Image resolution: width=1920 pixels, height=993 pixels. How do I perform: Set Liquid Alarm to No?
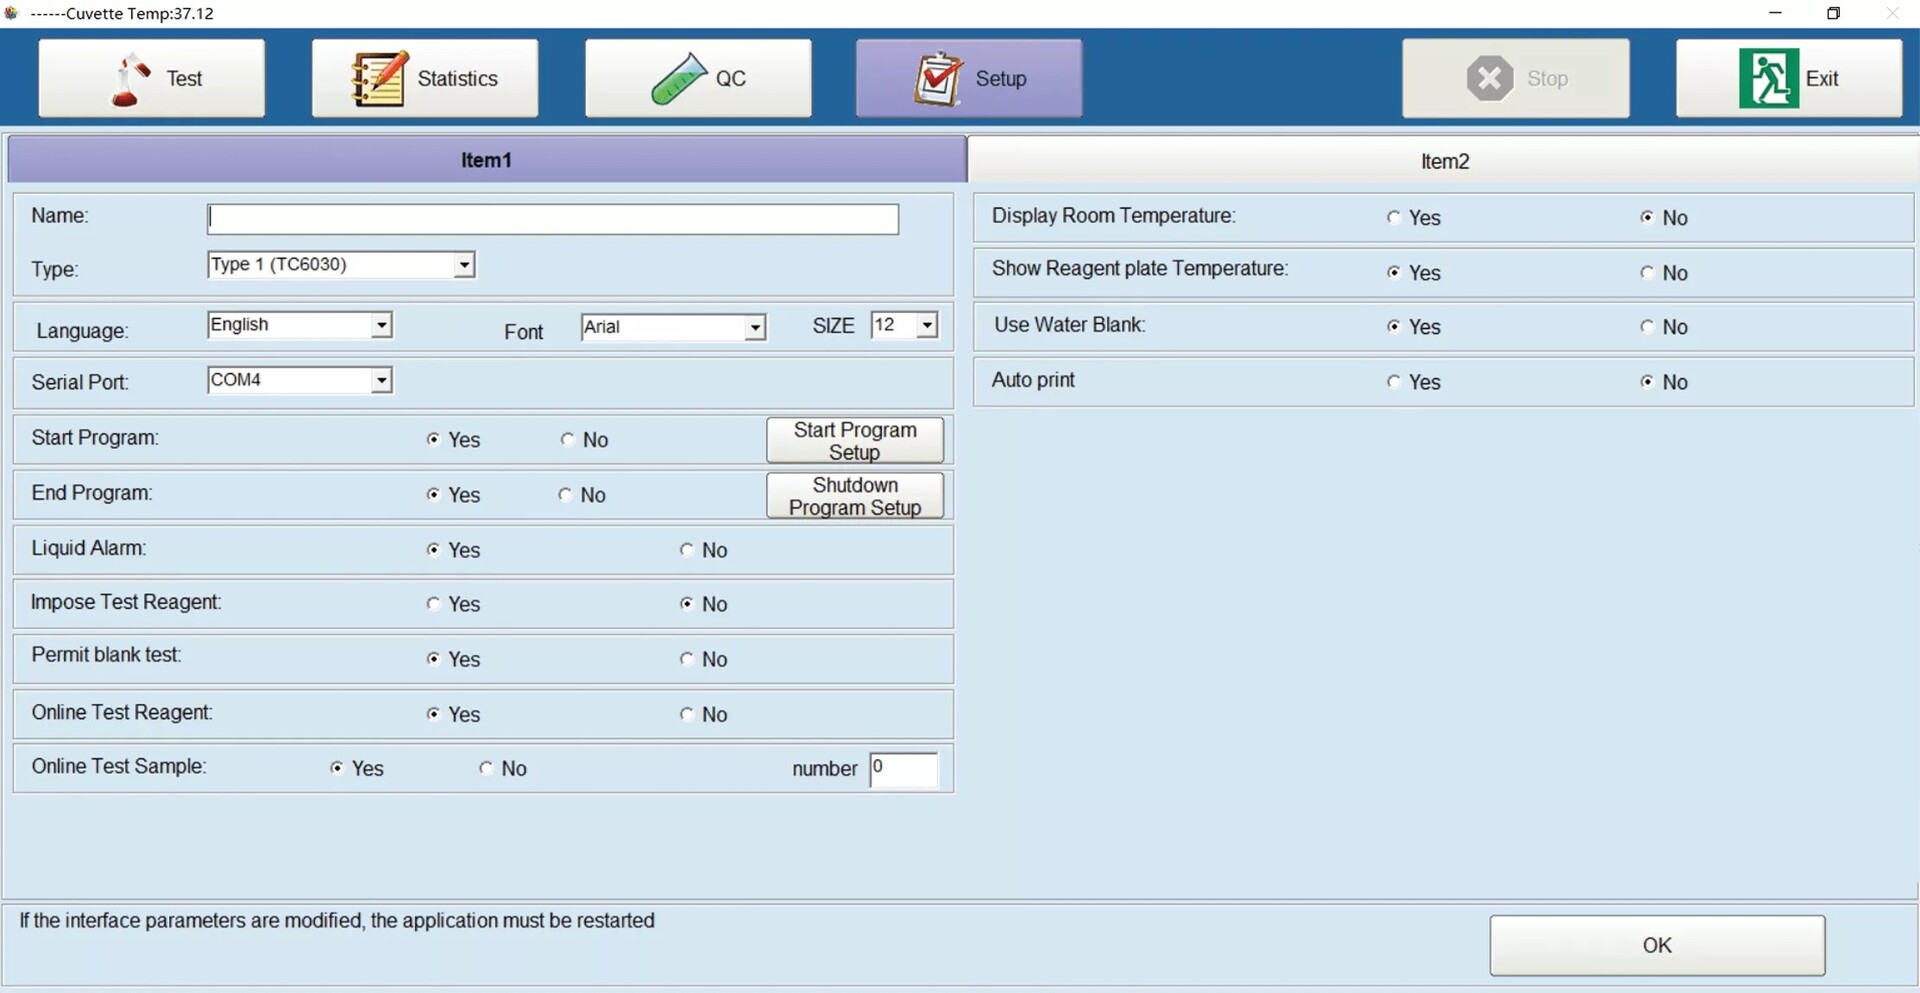coord(686,550)
